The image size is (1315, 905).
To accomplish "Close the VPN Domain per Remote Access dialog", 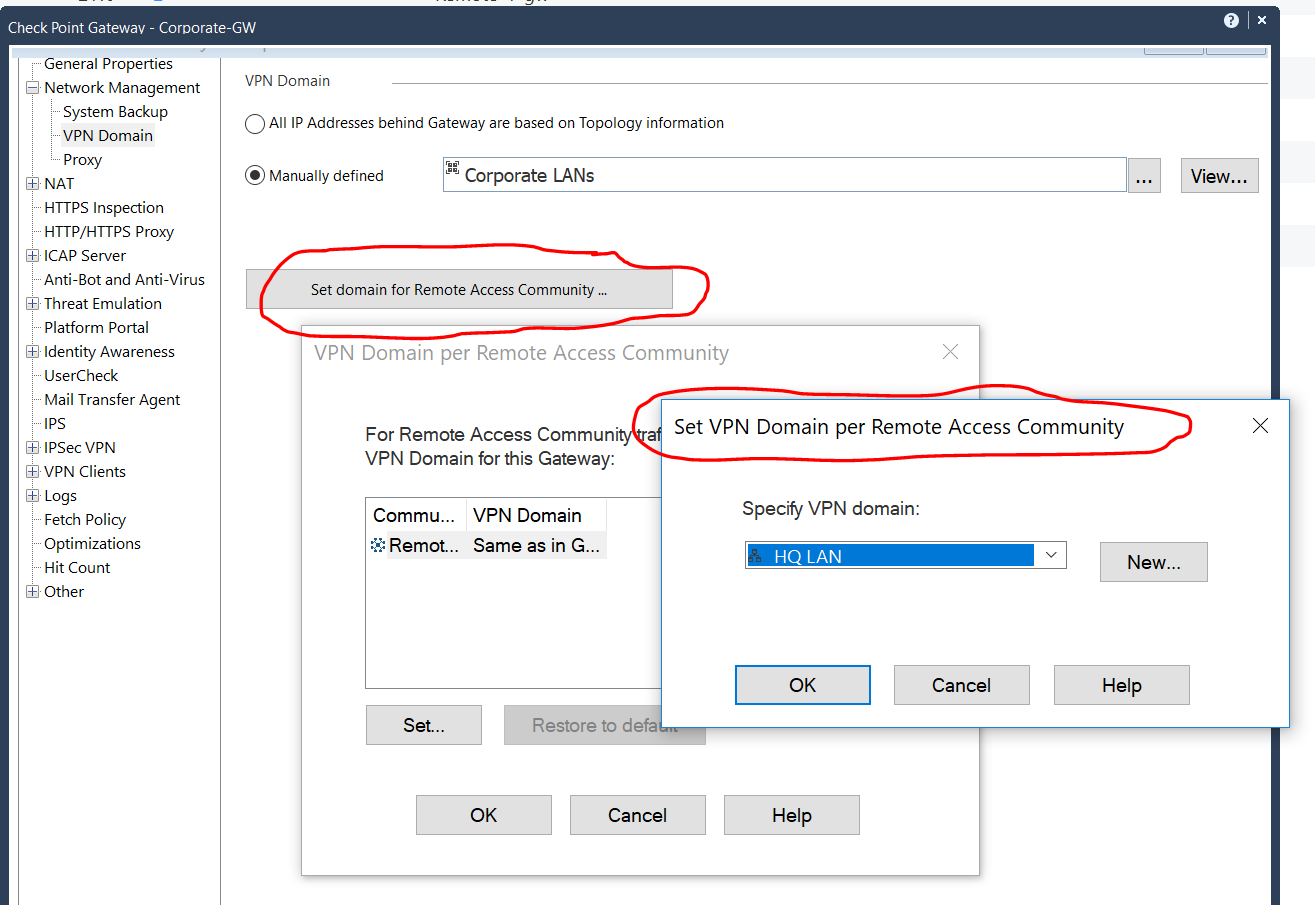I will tap(950, 352).
